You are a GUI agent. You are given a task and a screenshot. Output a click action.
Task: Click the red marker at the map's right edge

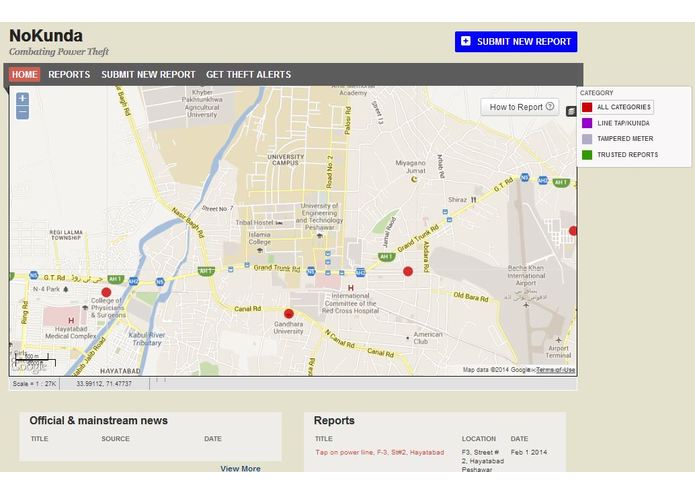(573, 231)
